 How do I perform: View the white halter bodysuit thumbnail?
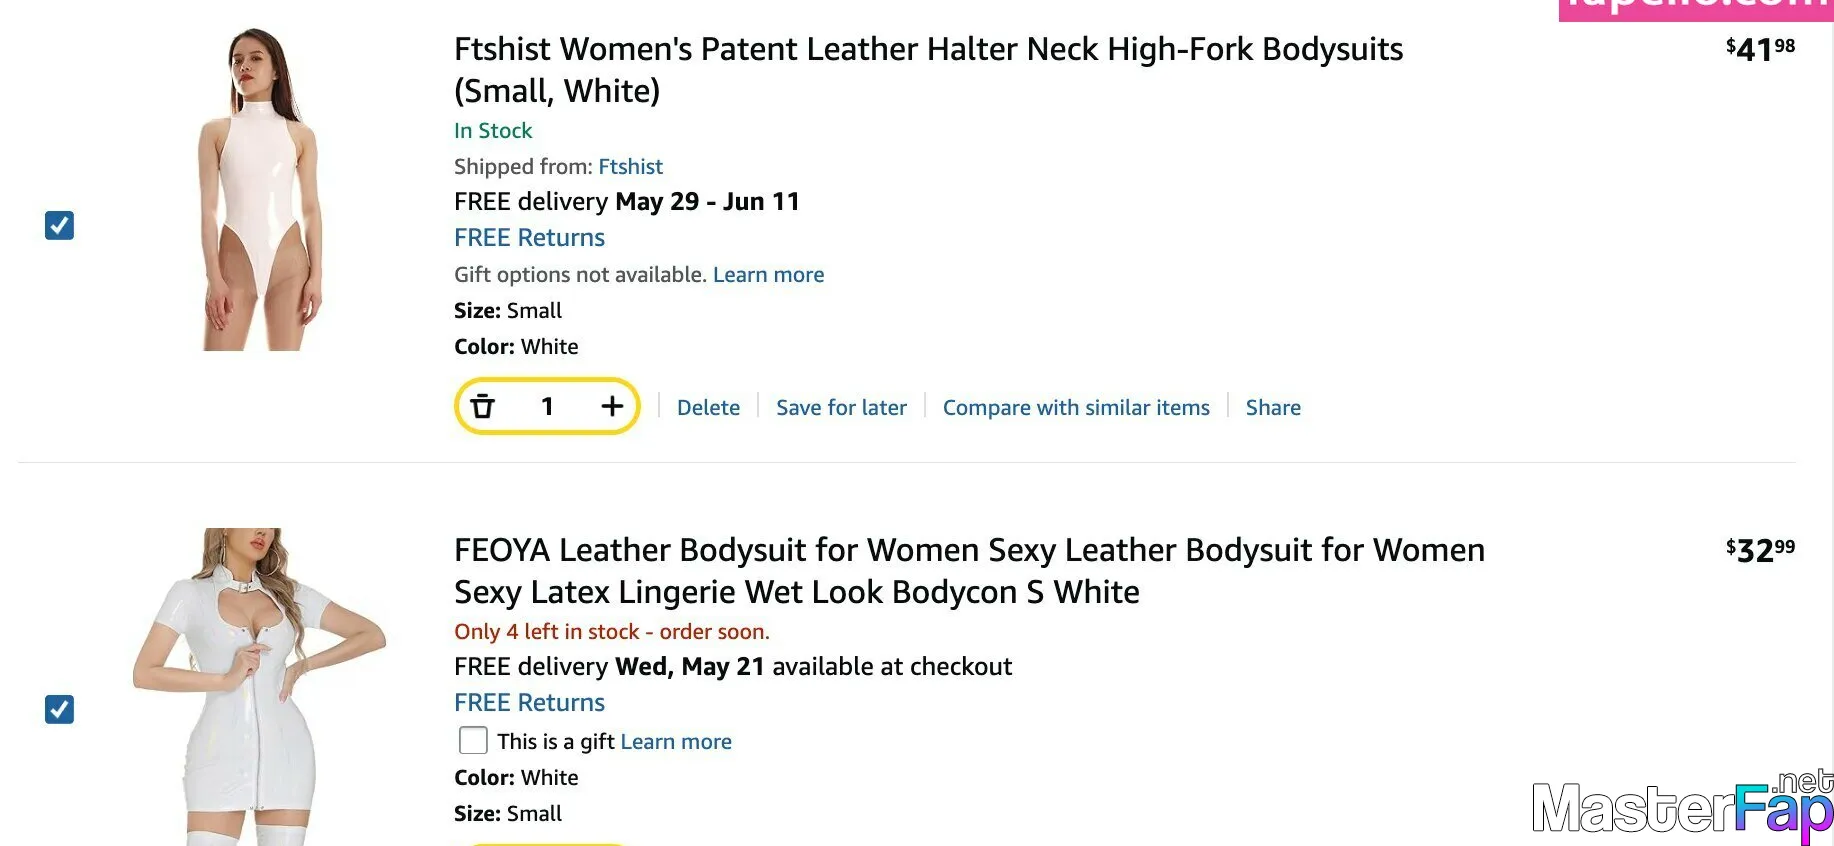[260, 189]
